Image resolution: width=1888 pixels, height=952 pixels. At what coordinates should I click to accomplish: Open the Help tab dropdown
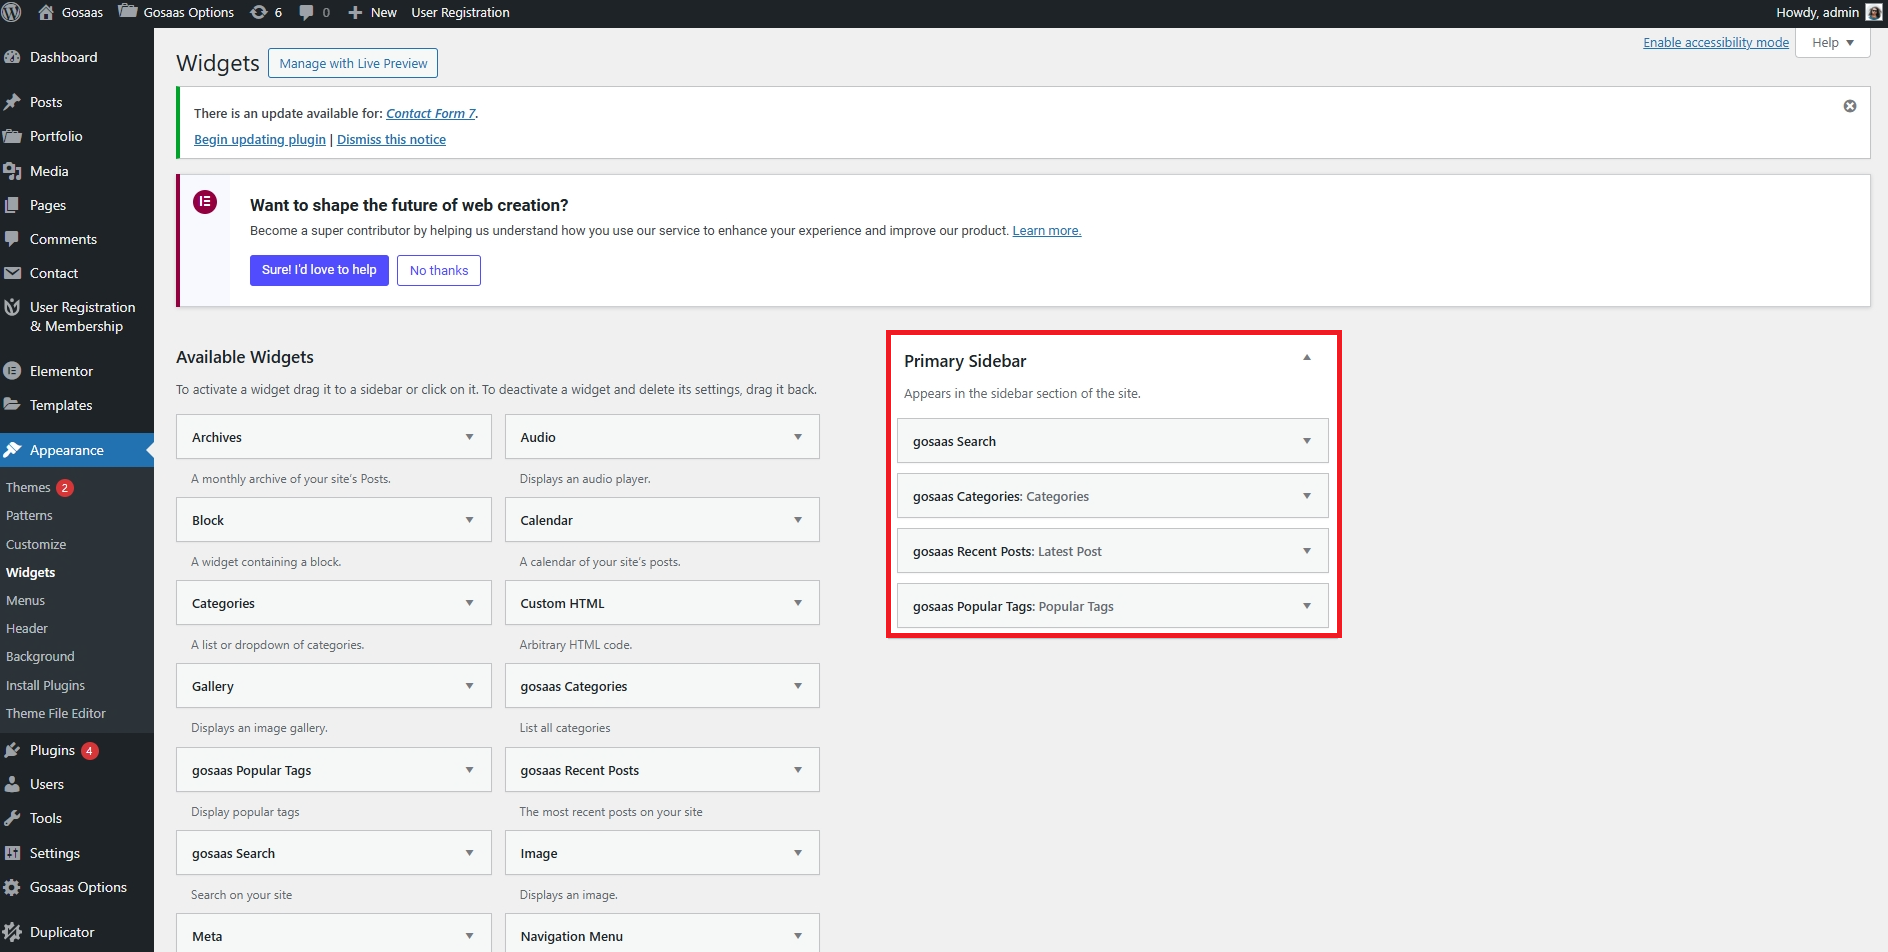tap(1832, 43)
